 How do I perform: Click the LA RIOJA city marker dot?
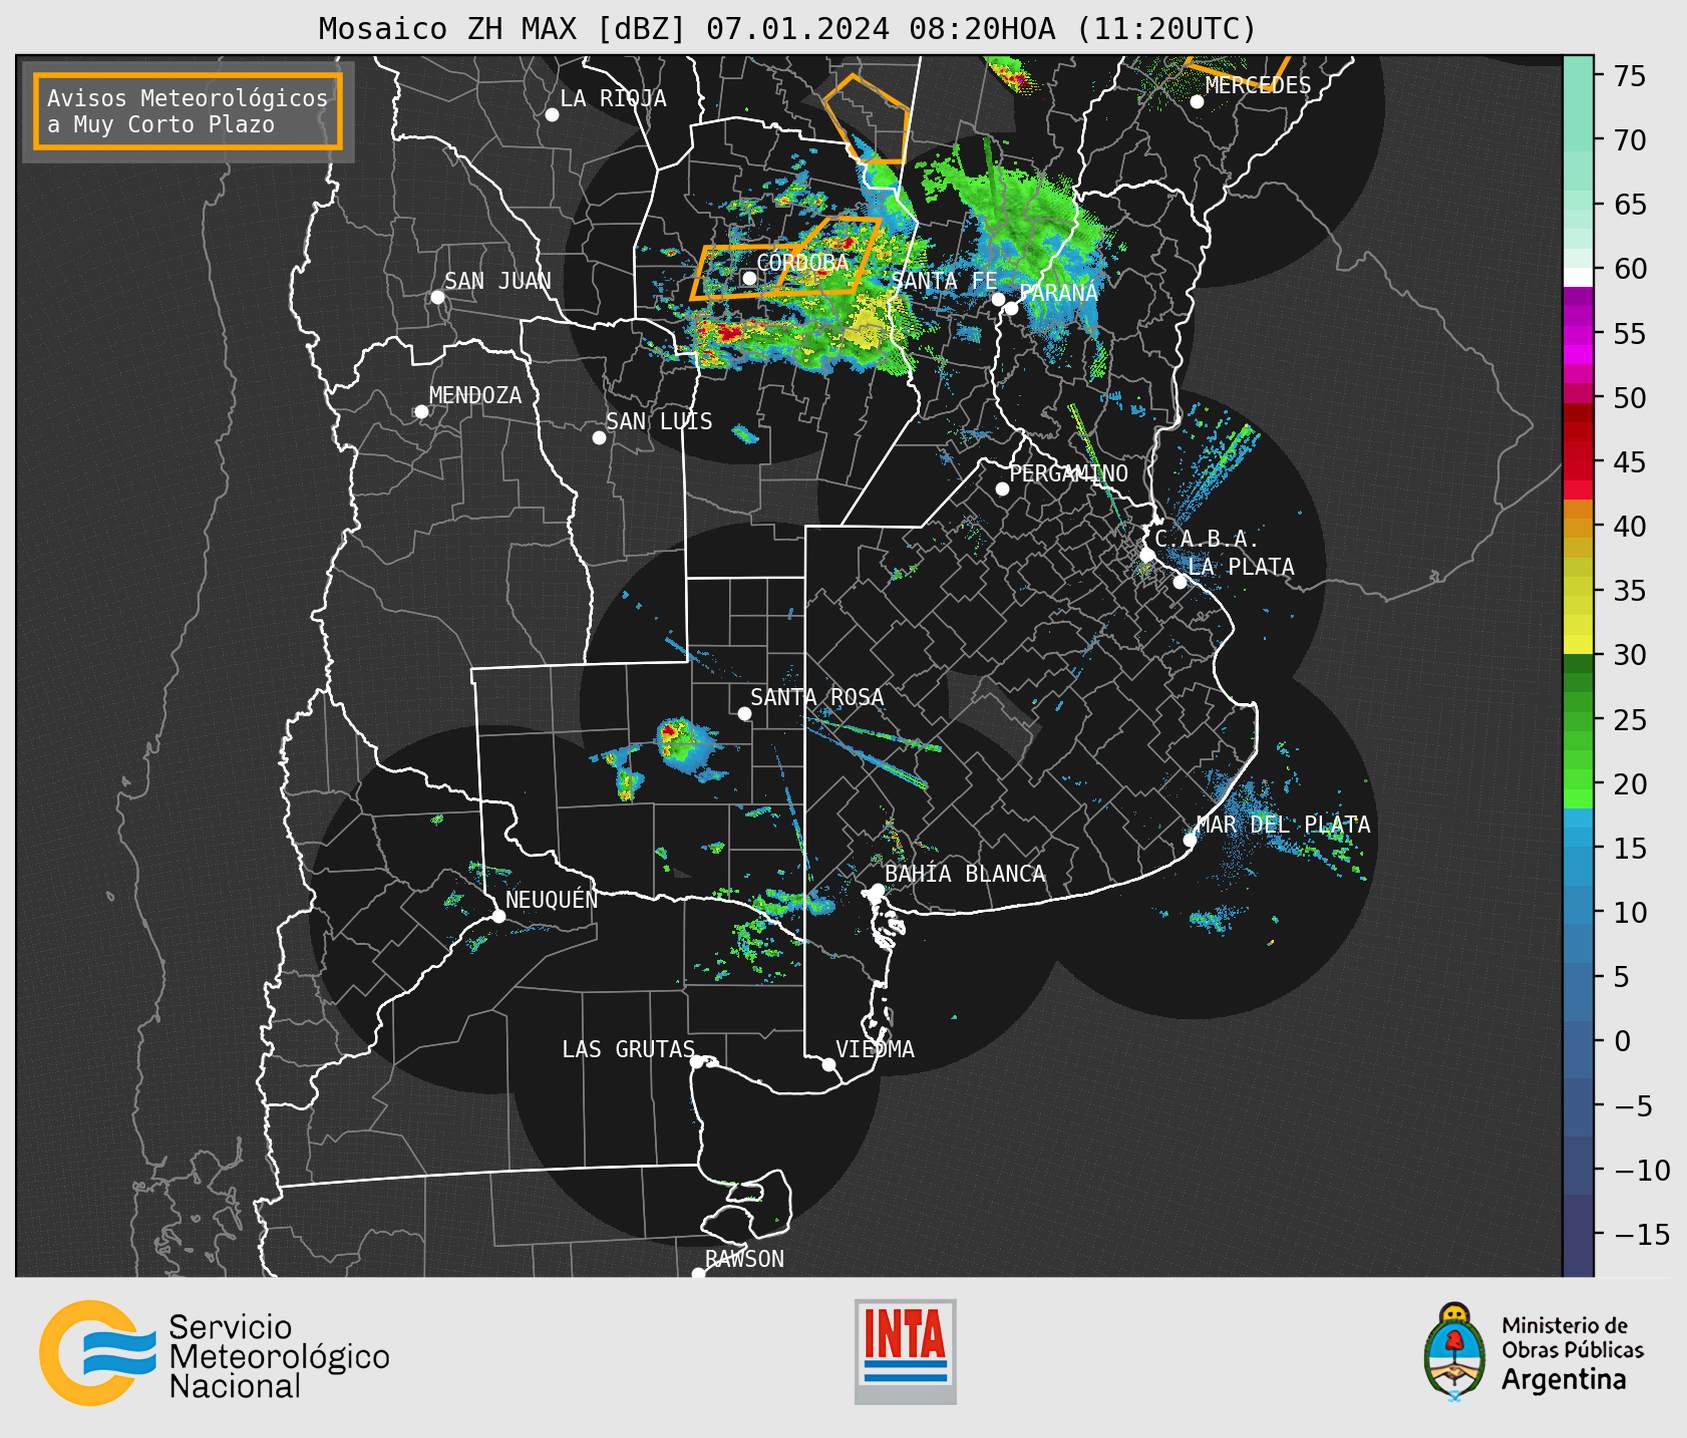[x=552, y=115]
